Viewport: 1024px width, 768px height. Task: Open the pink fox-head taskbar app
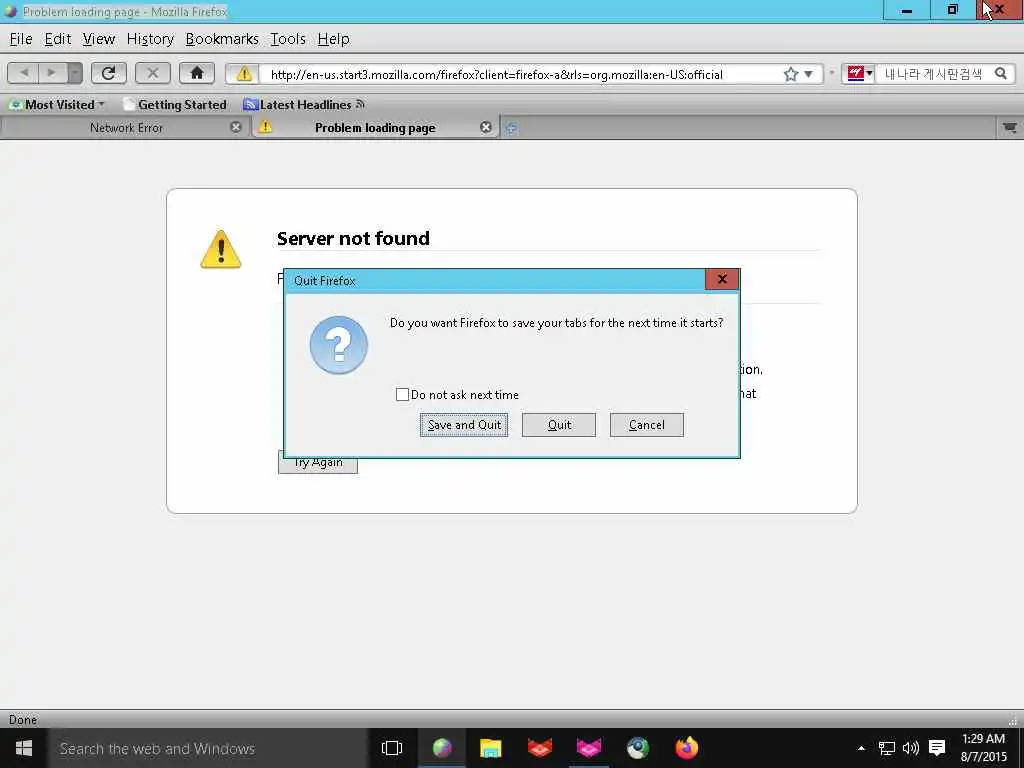tap(588, 748)
